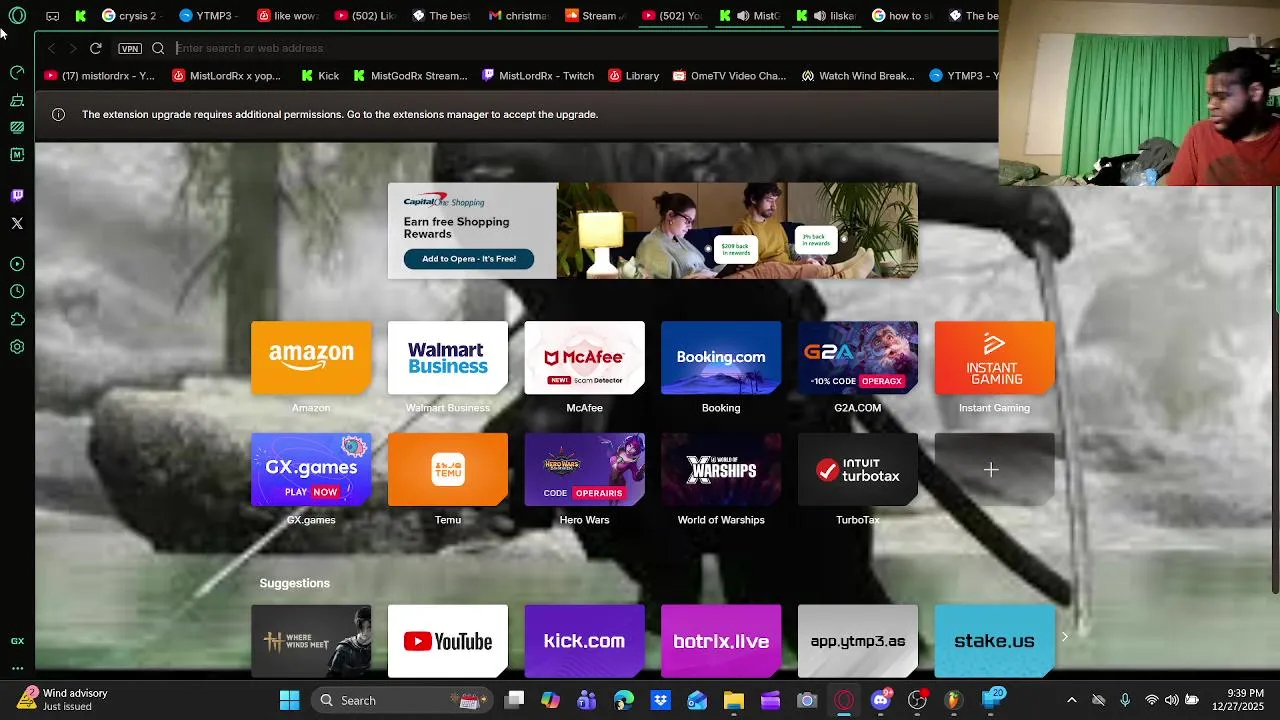Screen dimensions: 1280x720
Task: Open the World of Warships tile
Action: coord(721,469)
